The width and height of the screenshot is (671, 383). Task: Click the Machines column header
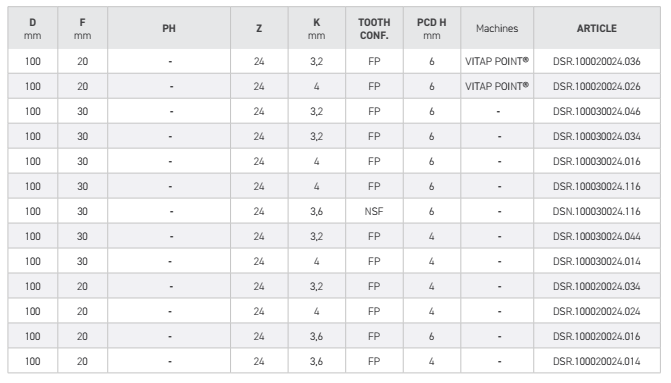pos(497,28)
